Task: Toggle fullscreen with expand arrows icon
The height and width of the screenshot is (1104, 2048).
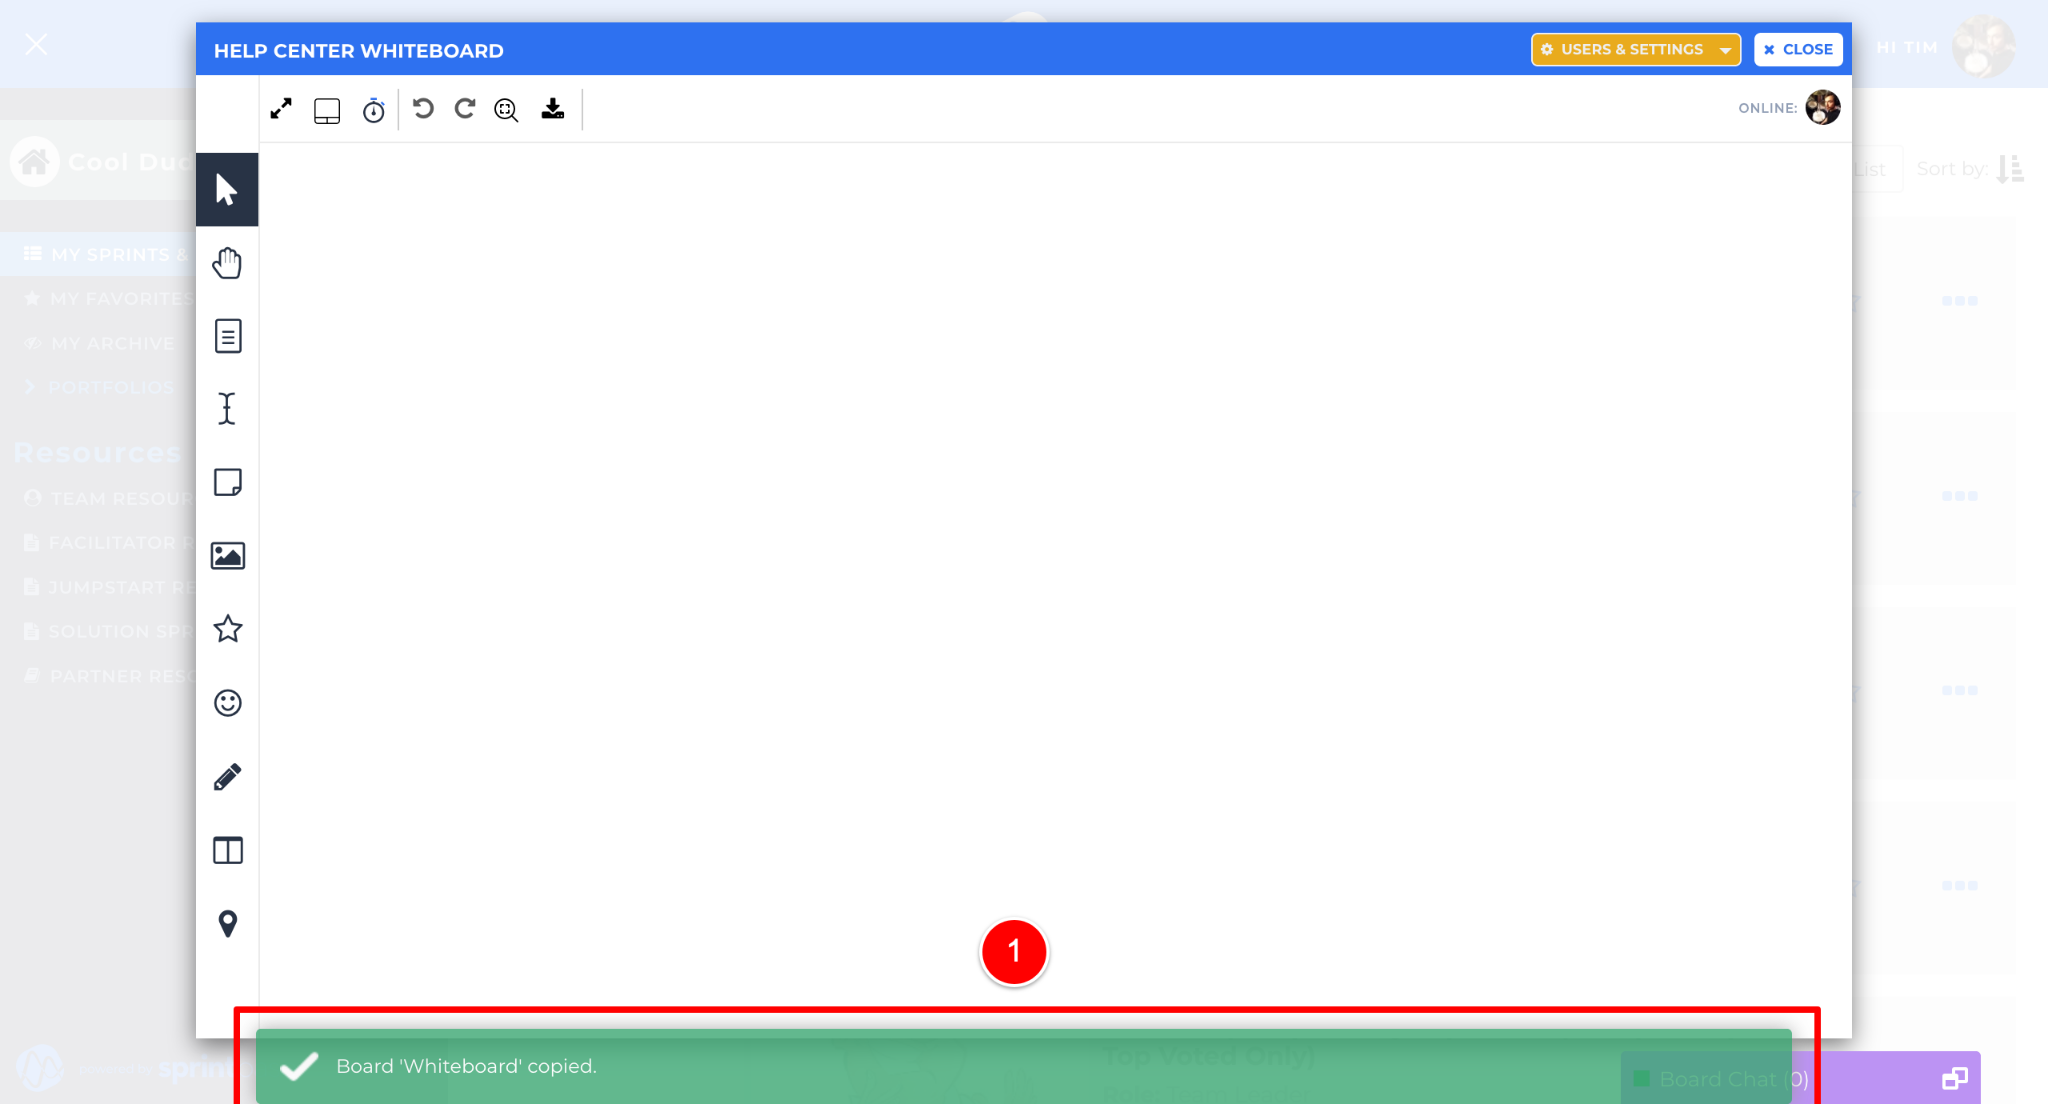Action: [x=281, y=109]
